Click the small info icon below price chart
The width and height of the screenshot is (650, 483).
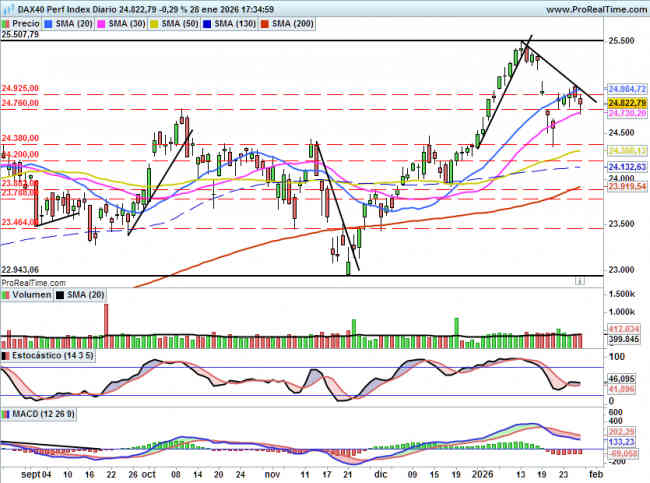click(x=579, y=283)
